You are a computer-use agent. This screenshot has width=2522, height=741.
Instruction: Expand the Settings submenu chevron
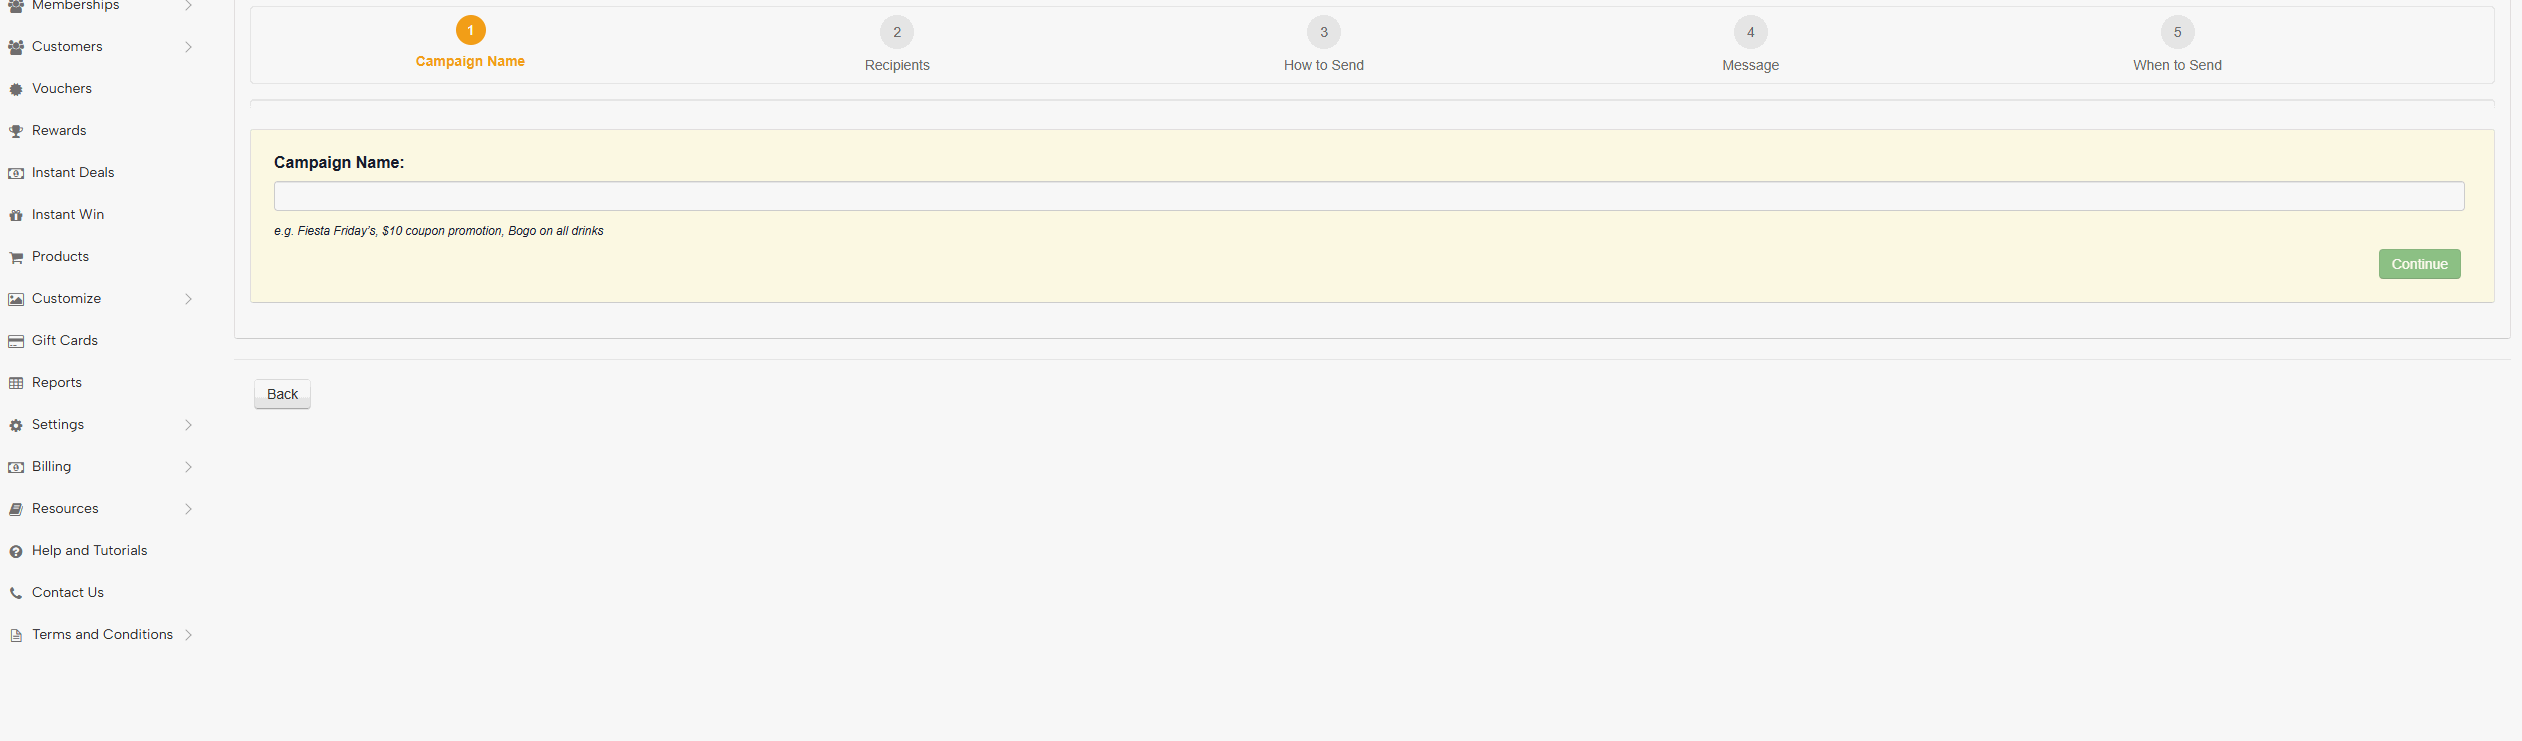(x=188, y=425)
